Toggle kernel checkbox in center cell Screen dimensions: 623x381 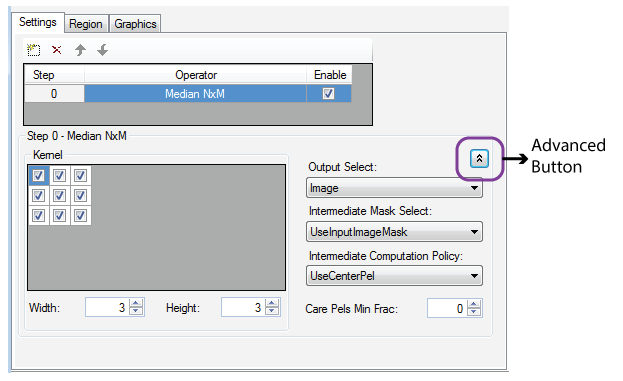click(x=59, y=195)
